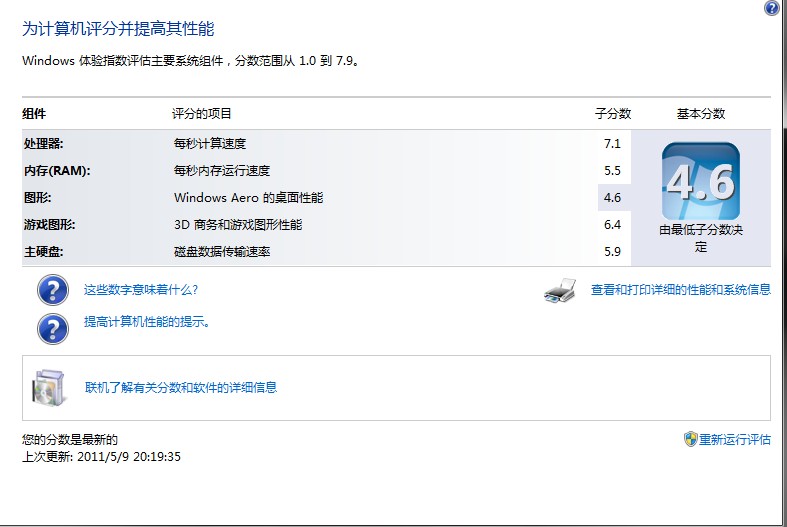Click the memory subscore 5.5
This screenshot has height=527, width=787.
coord(612,171)
